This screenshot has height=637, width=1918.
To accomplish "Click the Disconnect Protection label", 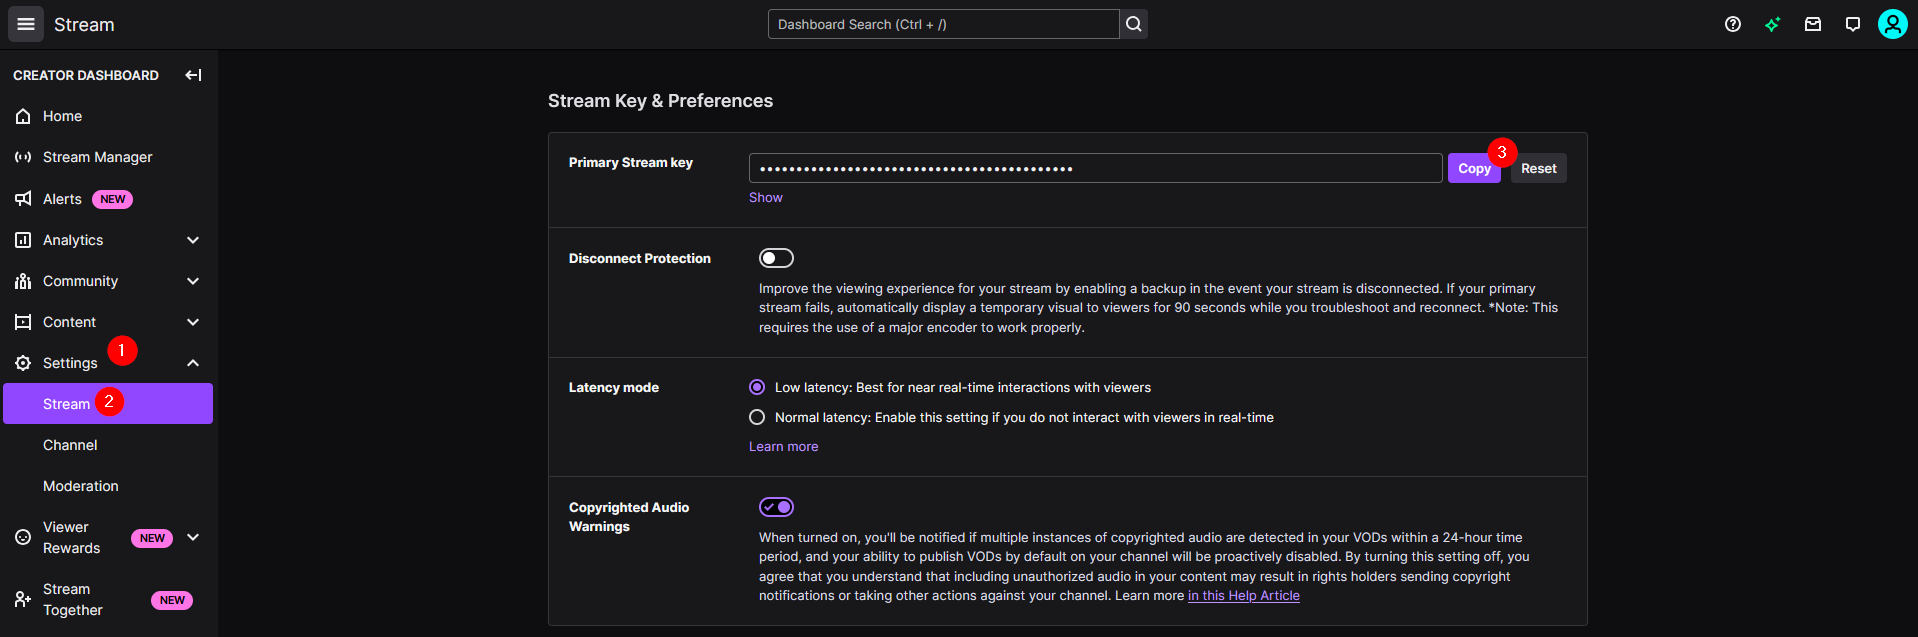I will click(x=640, y=258).
